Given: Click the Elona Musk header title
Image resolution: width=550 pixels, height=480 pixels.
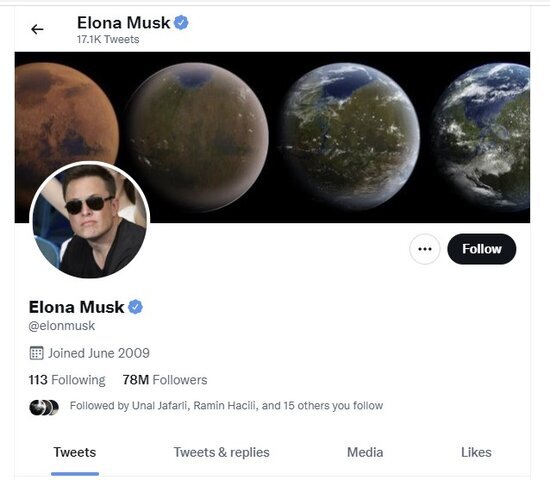Looking at the screenshot, I should pyautogui.click(x=123, y=23).
